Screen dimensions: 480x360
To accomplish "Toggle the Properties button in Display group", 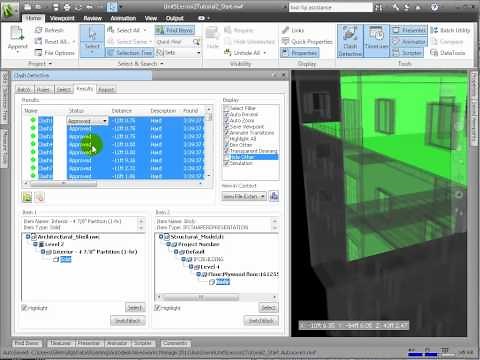I will pyautogui.click(x=300, y=53).
